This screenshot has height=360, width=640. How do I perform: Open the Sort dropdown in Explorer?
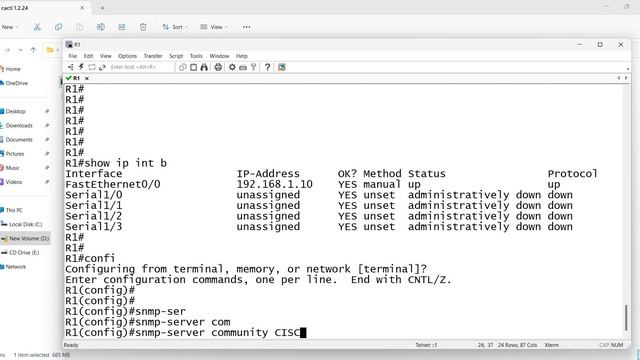pyautogui.click(x=175, y=27)
